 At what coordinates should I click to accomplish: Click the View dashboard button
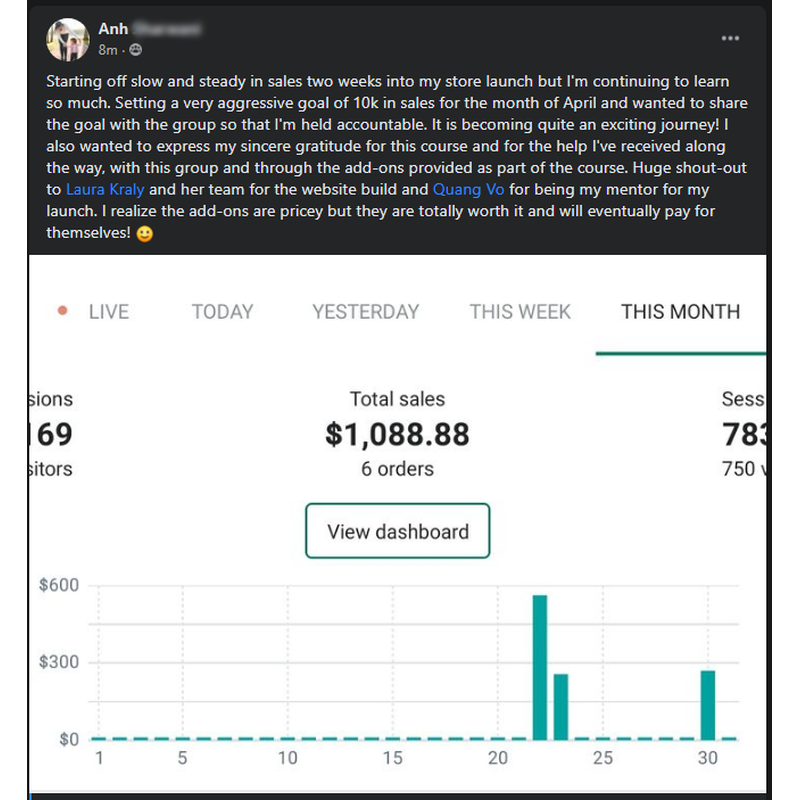pos(397,531)
